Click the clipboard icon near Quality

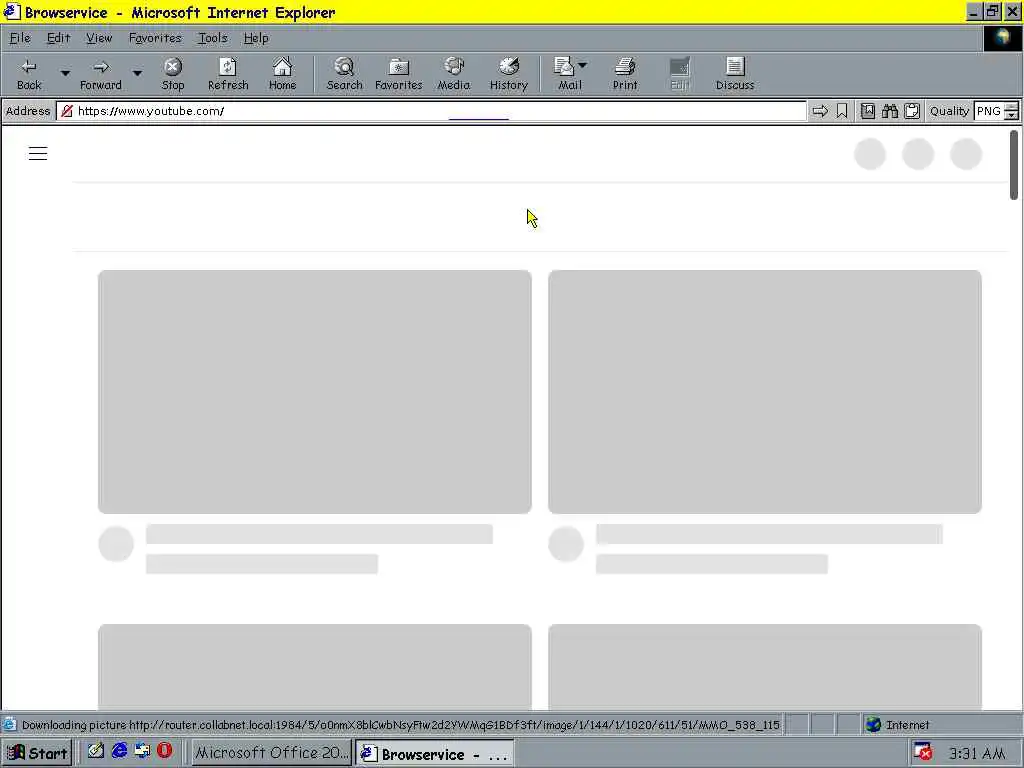point(912,111)
